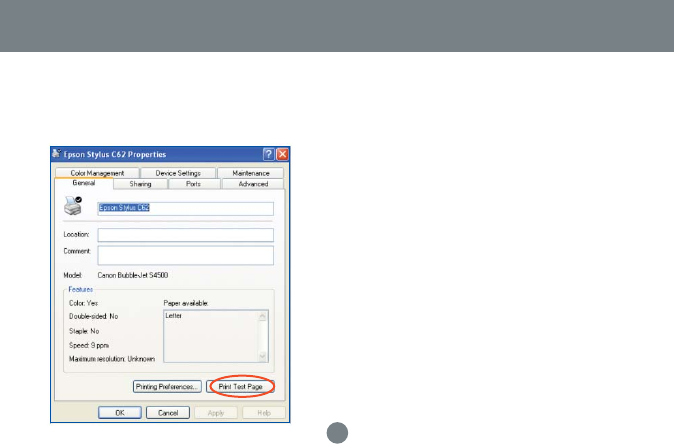
Task: Open the Maintenance tab
Action: pyautogui.click(x=251, y=173)
